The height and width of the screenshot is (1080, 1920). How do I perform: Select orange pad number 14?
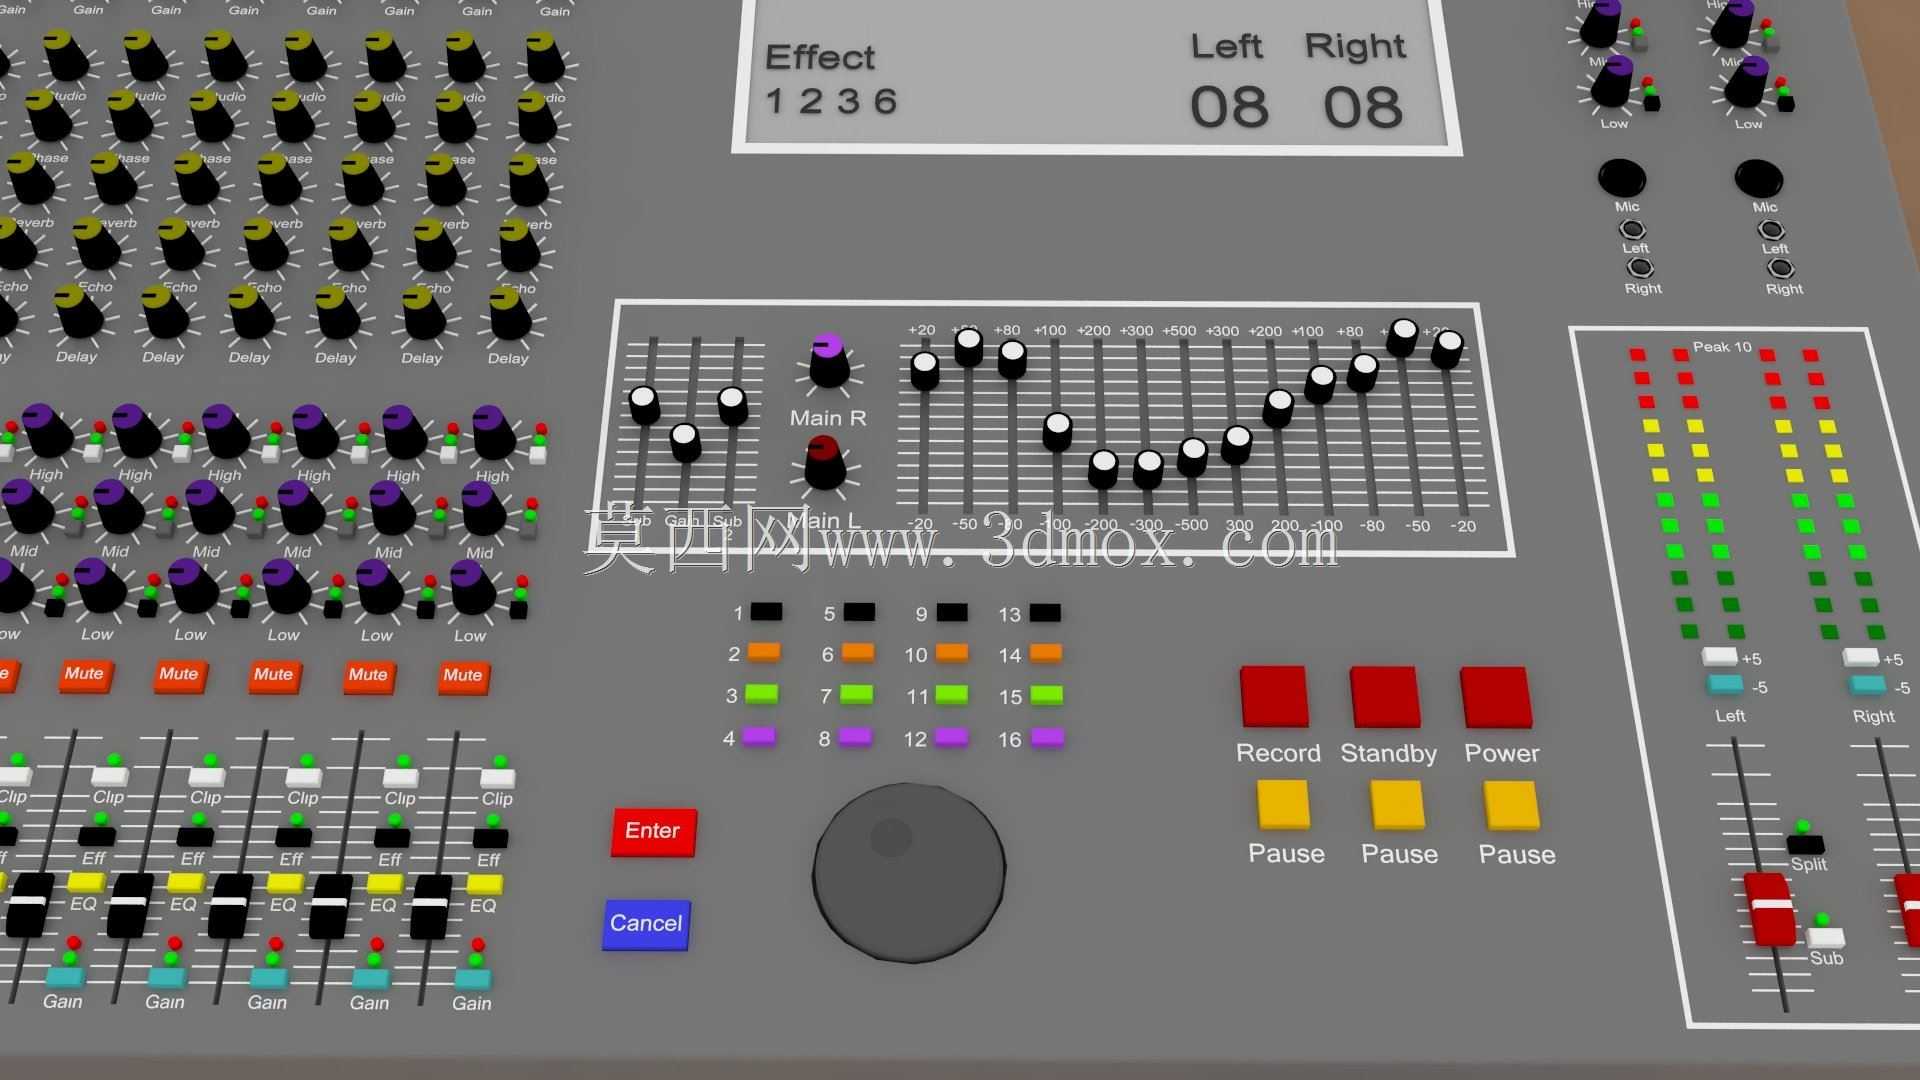coord(1046,653)
